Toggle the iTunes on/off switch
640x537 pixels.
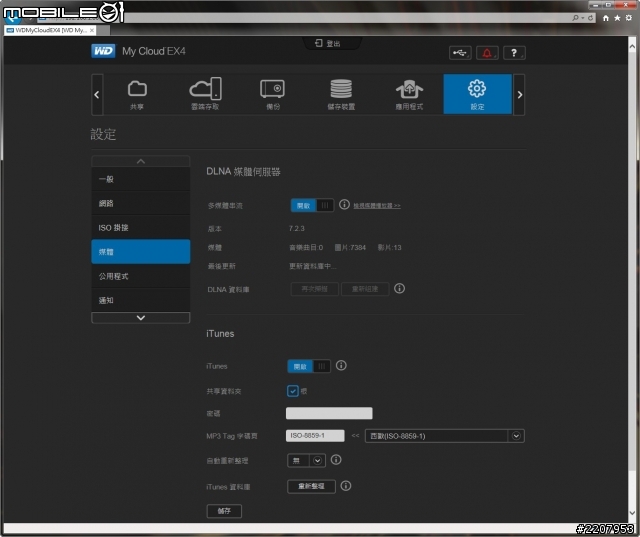(309, 366)
